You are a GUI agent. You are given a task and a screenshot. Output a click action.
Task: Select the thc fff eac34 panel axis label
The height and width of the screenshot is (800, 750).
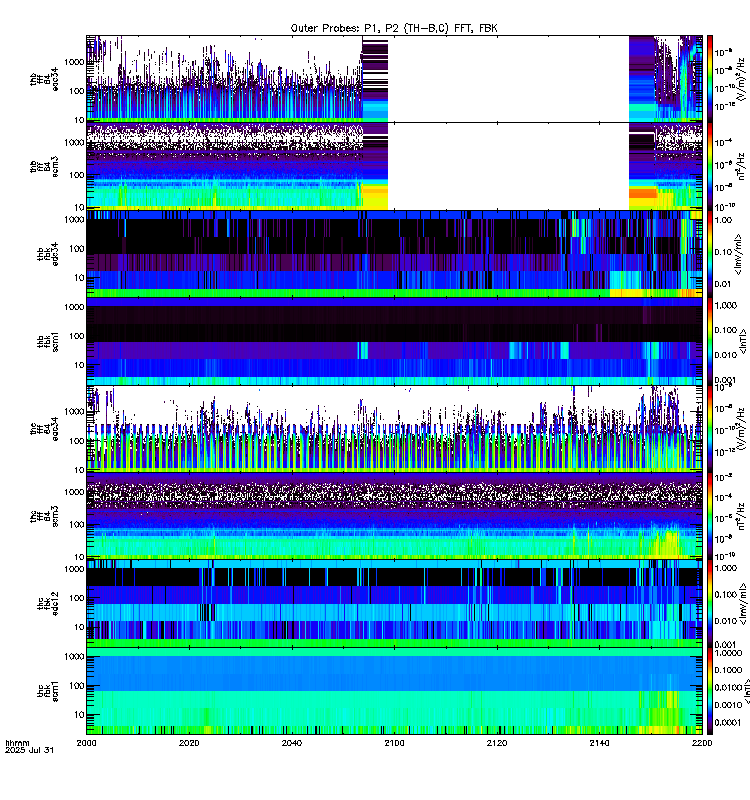(x=44, y=429)
